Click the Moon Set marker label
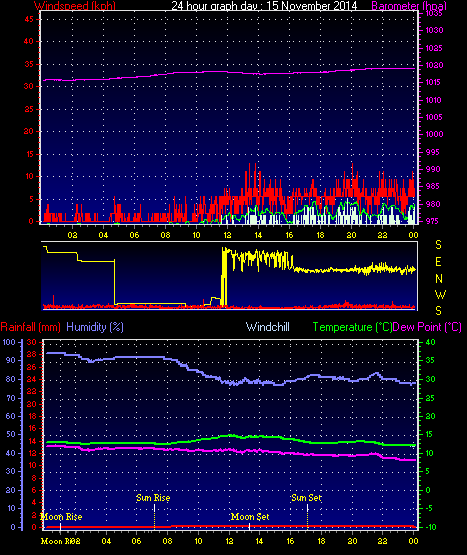This screenshot has width=467, height=555. (x=250, y=517)
